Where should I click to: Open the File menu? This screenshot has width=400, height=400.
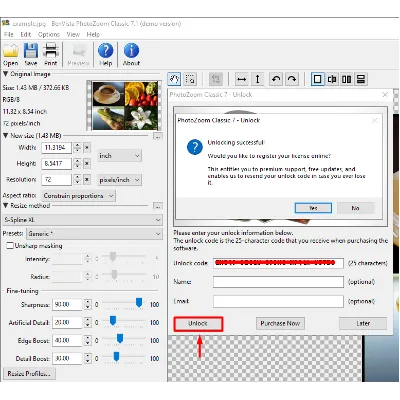[x=9, y=34]
